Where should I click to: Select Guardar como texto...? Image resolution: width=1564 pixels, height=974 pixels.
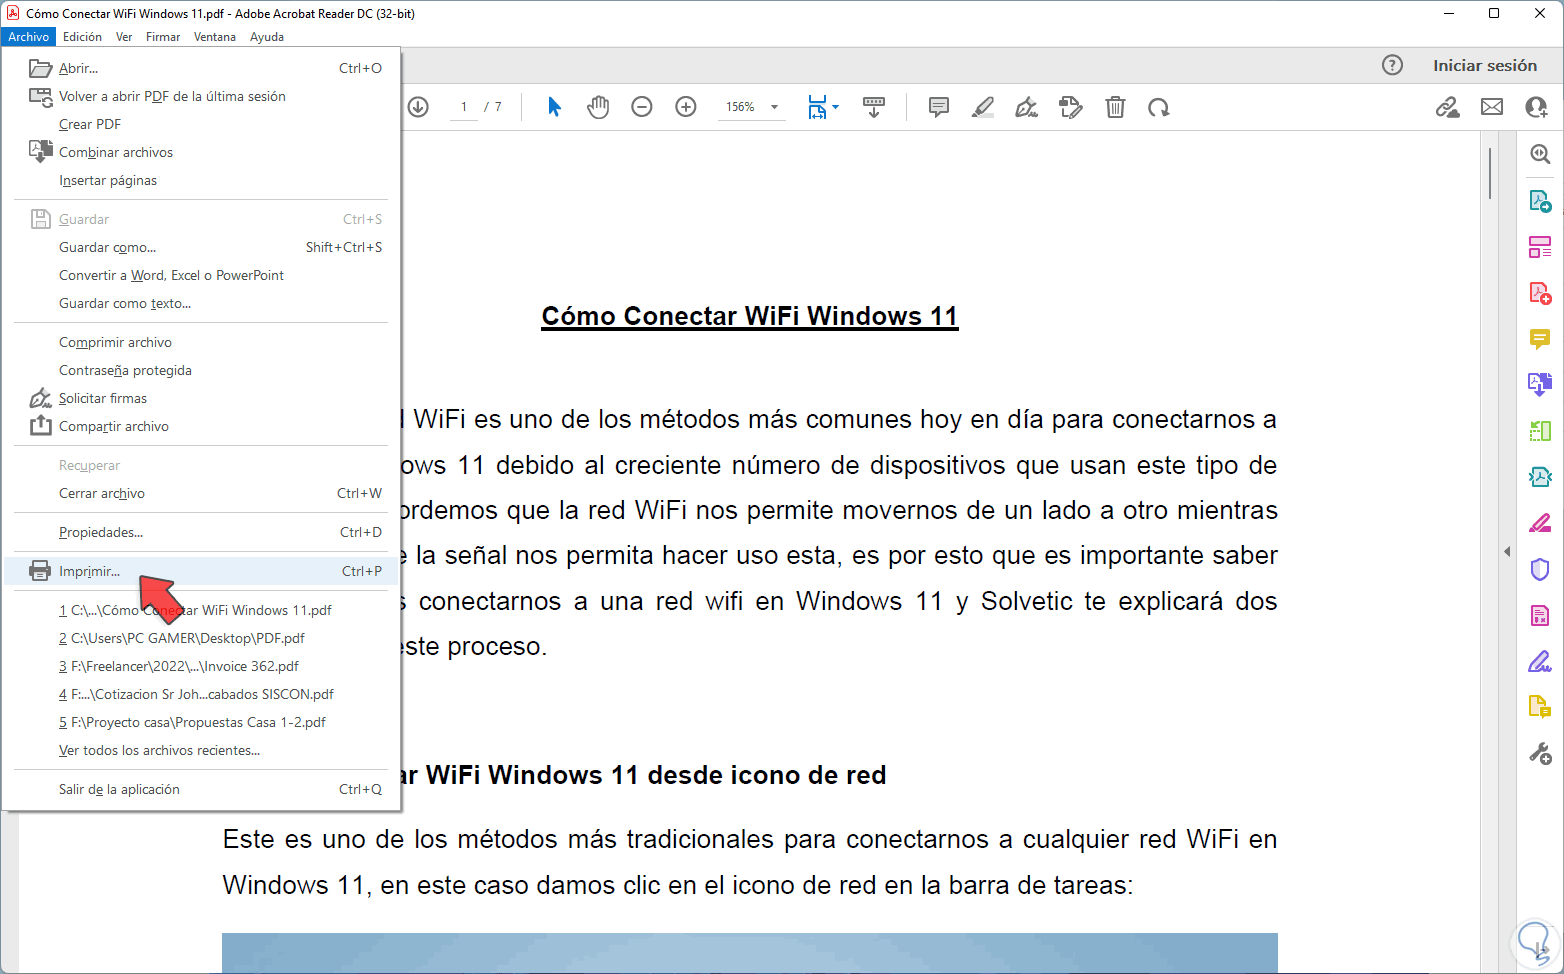click(201, 303)
